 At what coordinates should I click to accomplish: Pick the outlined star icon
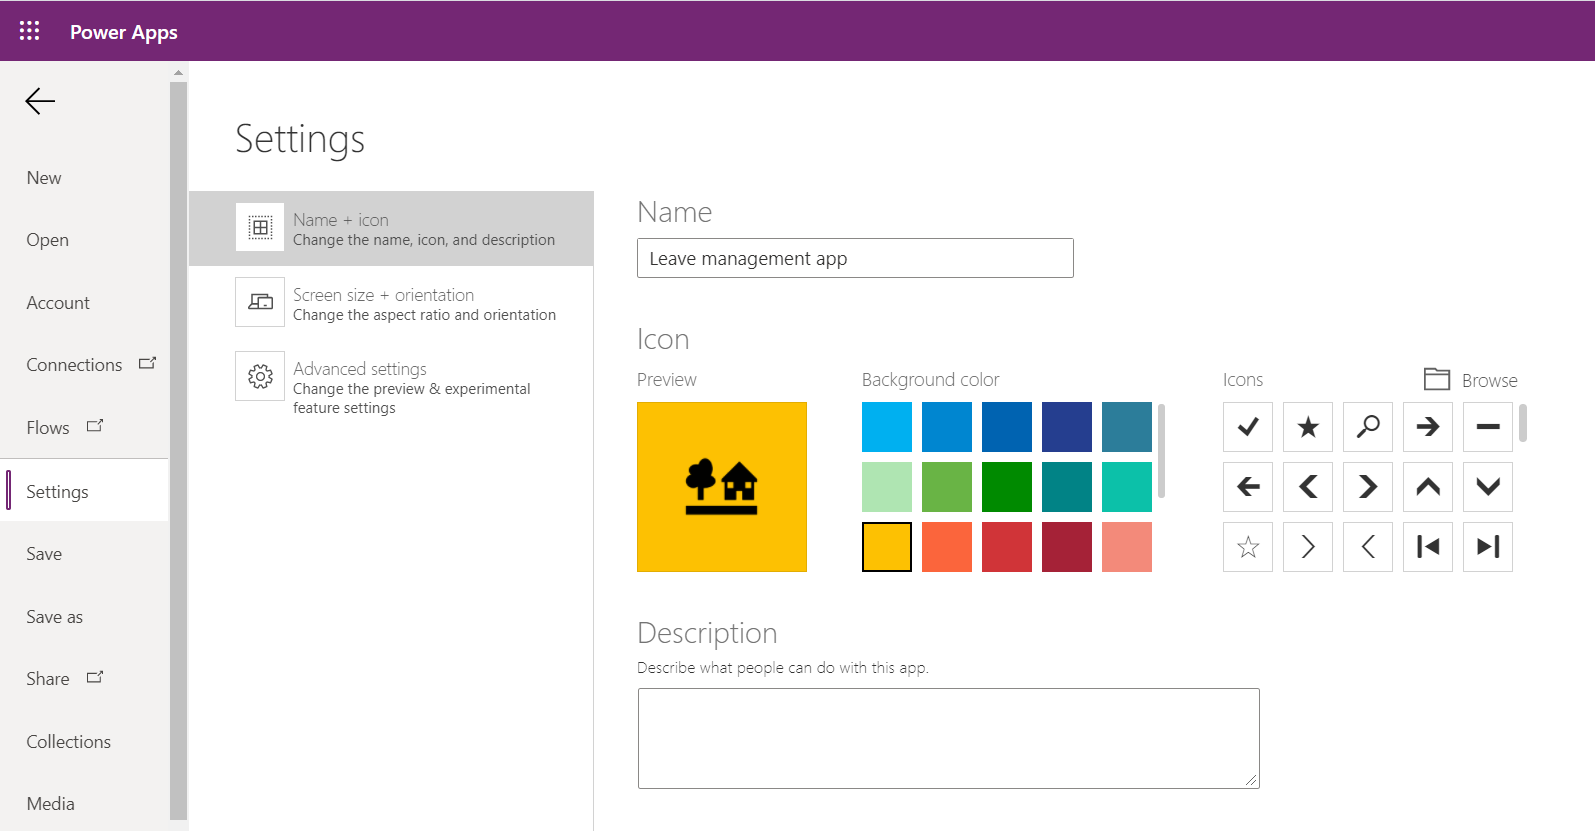(x=1247, y=547)
